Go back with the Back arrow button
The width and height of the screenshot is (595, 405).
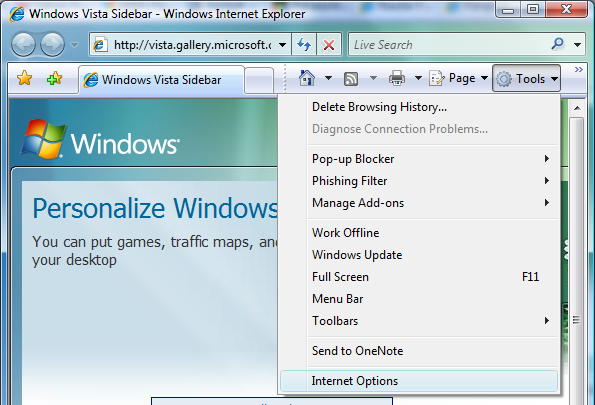(23, 45)
